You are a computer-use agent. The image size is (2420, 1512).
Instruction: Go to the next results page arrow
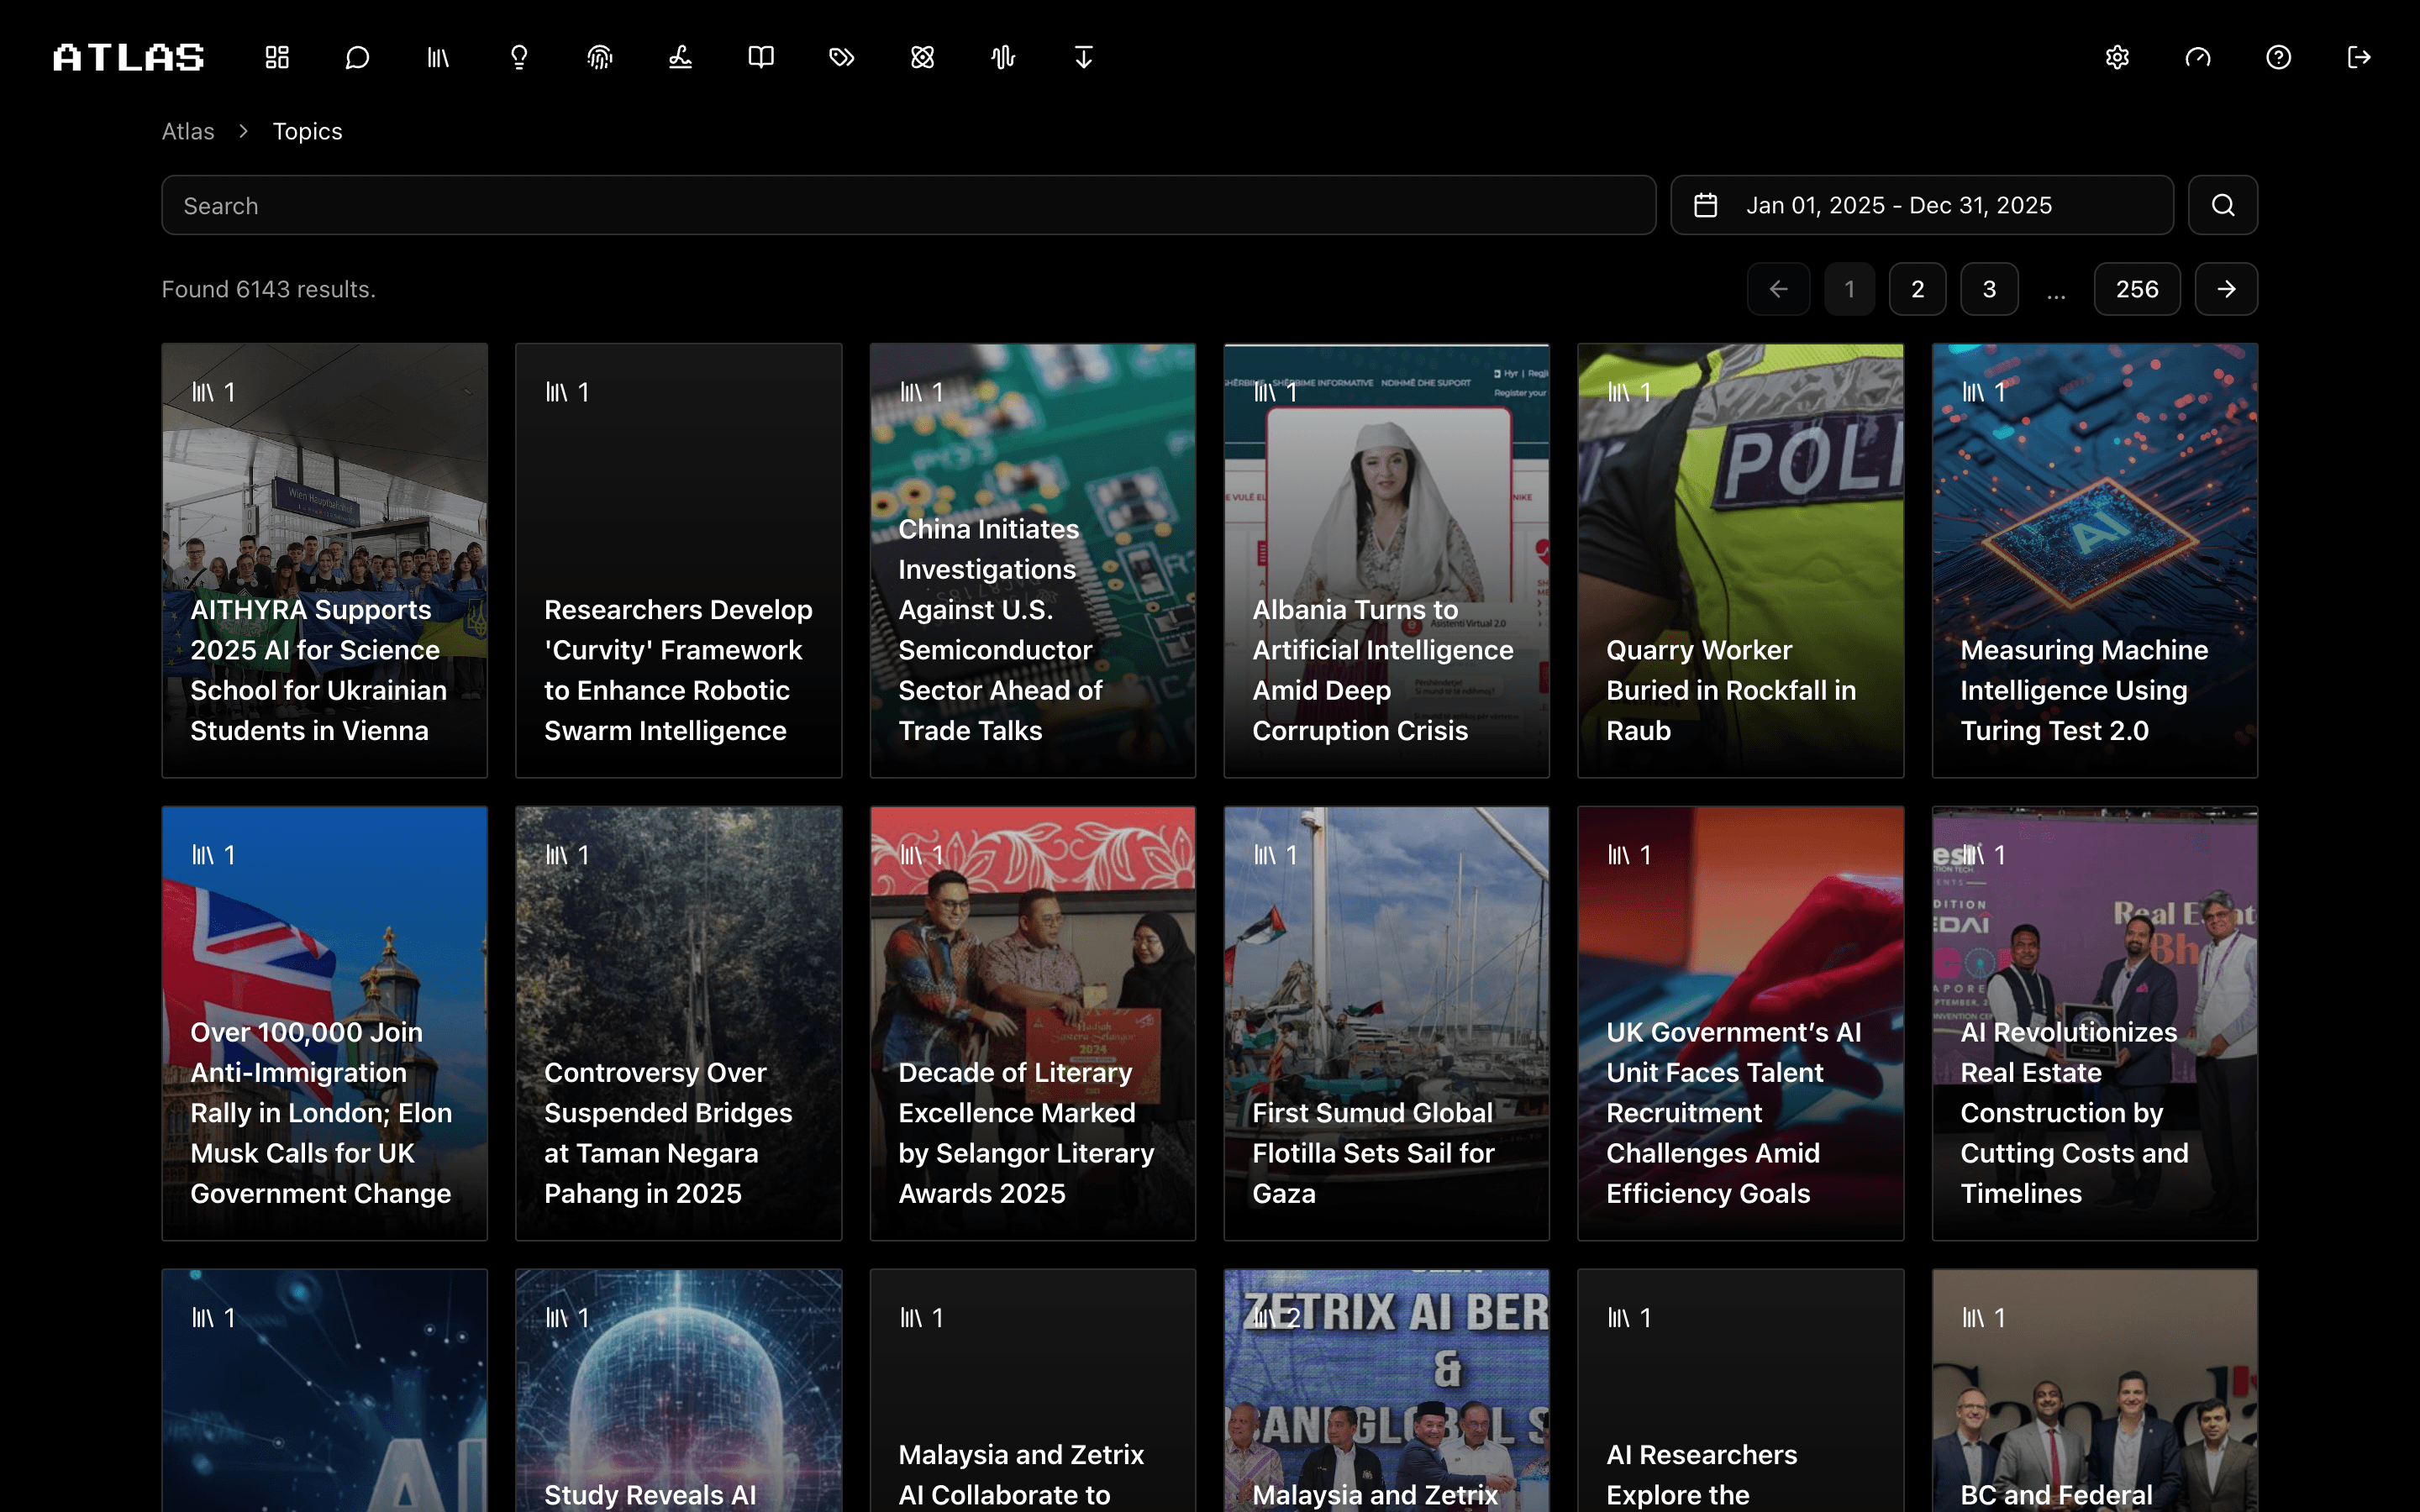tap(2226, 289)
